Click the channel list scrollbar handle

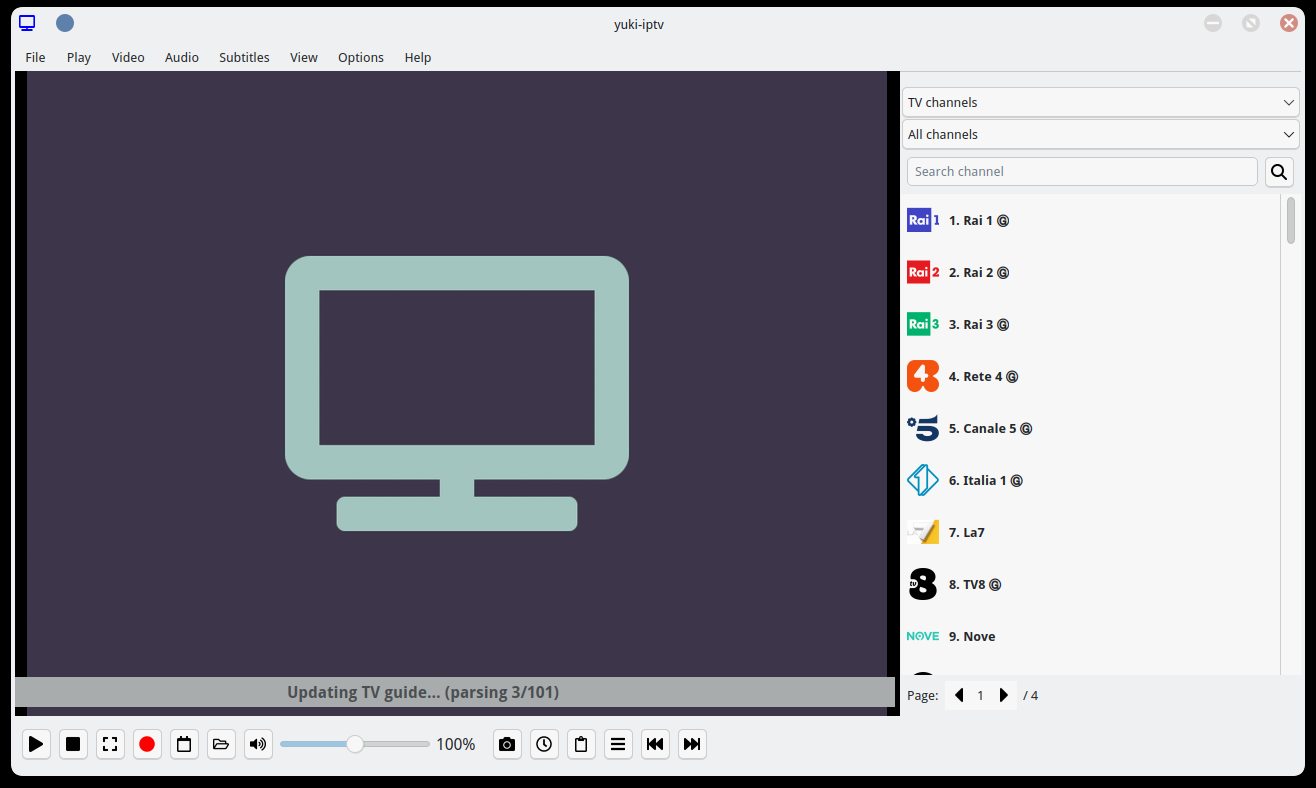pyautogui.click(x=1290, y=220)
